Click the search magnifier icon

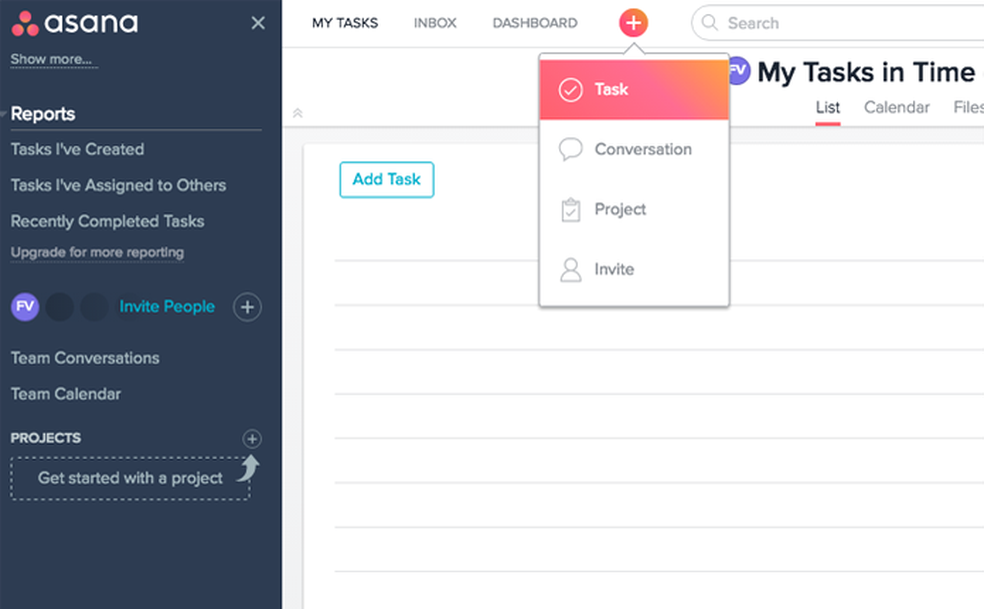pos(709,23)
